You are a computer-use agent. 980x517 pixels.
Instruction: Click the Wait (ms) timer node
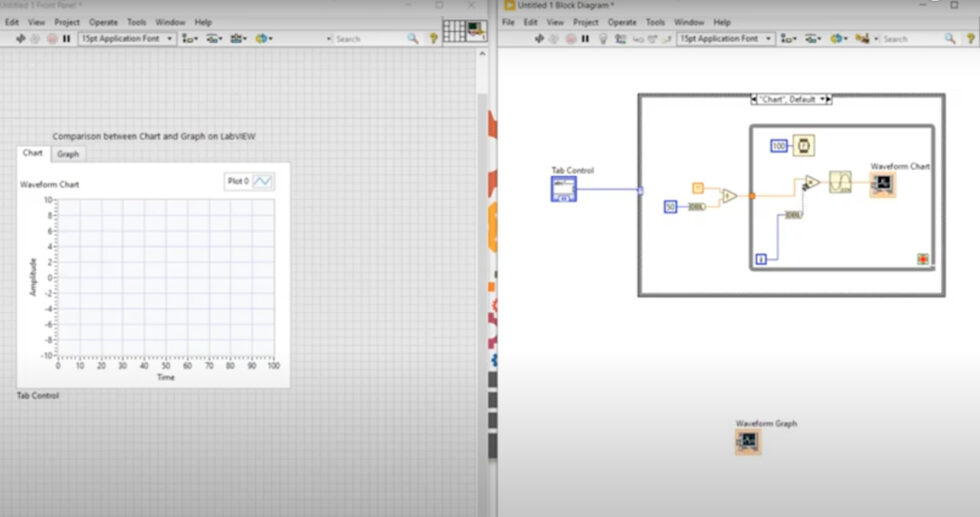pyautogui.click(x=803, y=146)
